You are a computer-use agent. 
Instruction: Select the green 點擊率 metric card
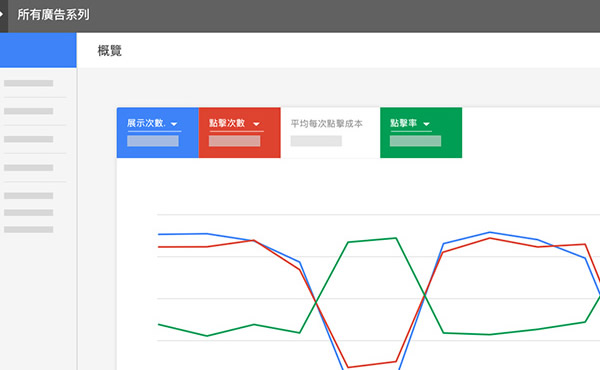click(x=421, y=133)
